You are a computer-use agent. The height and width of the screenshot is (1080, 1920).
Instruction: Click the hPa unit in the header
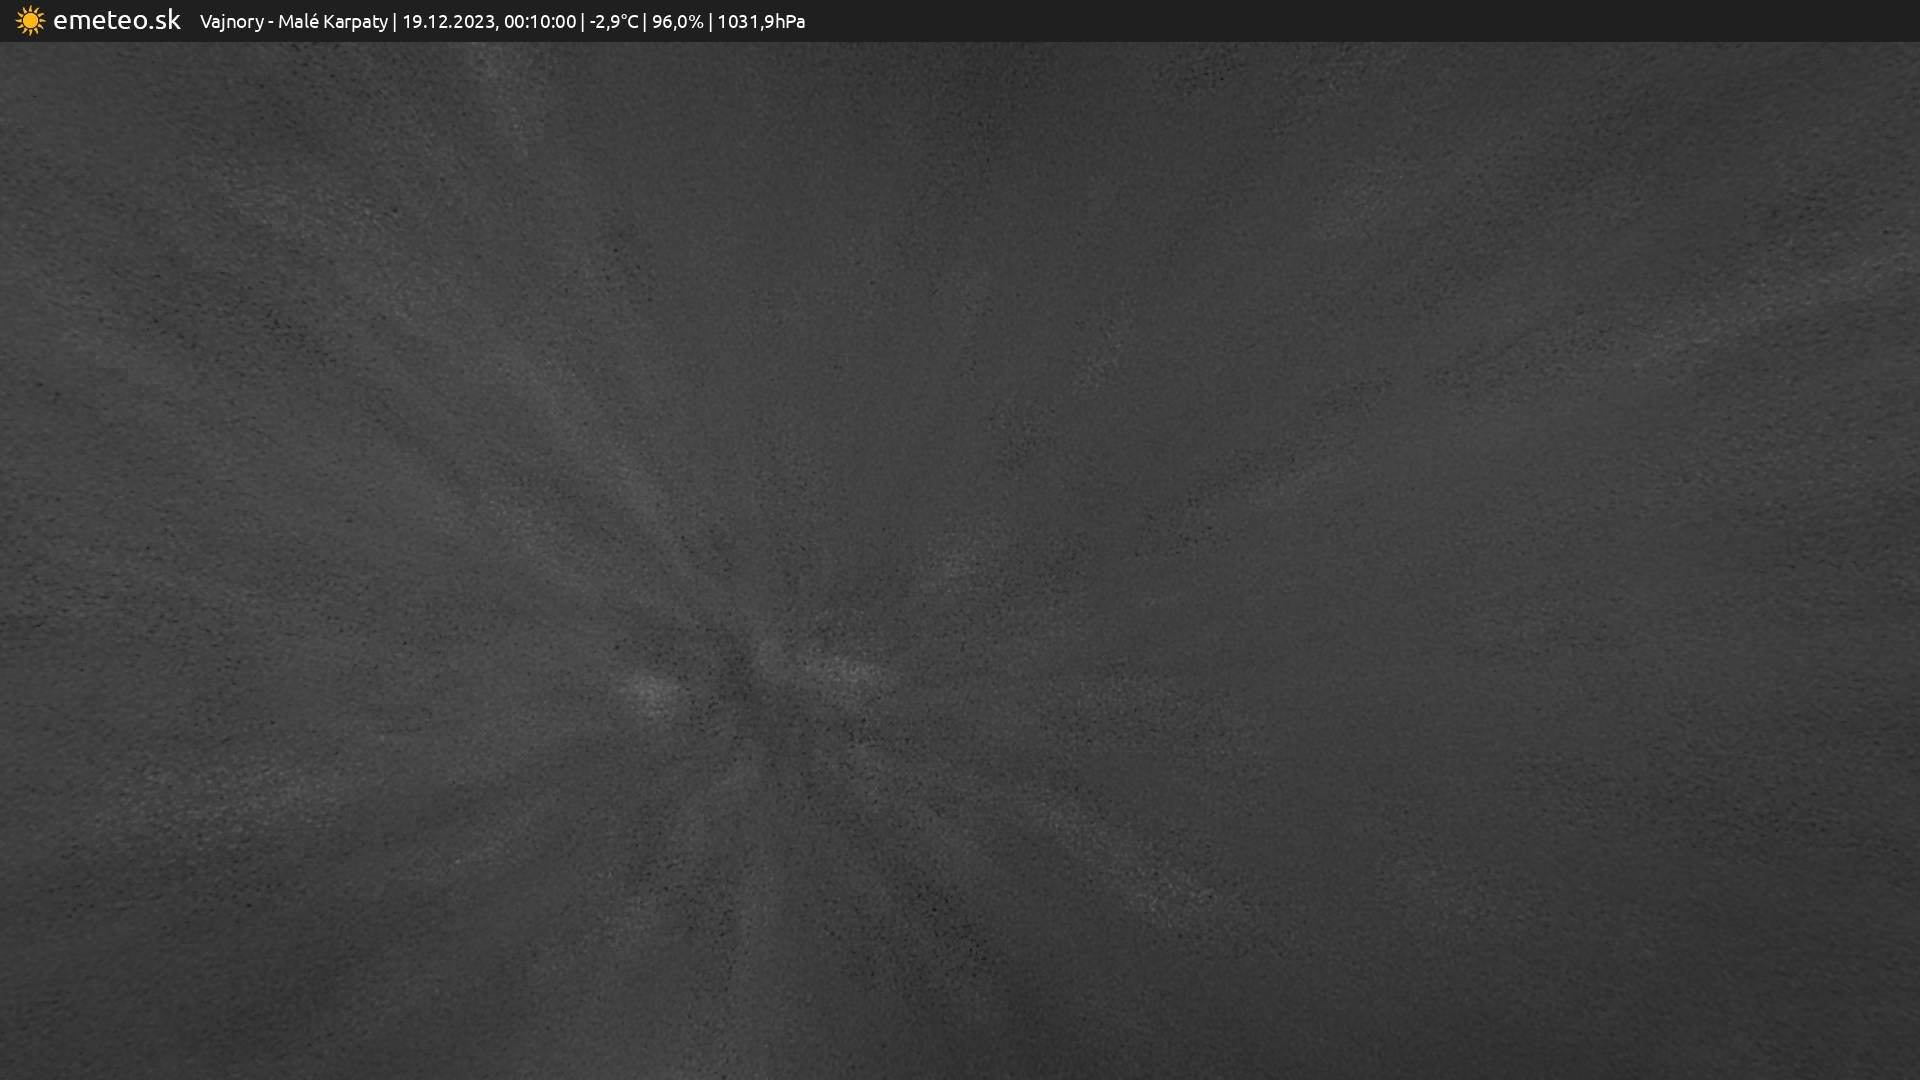(788, 22)
